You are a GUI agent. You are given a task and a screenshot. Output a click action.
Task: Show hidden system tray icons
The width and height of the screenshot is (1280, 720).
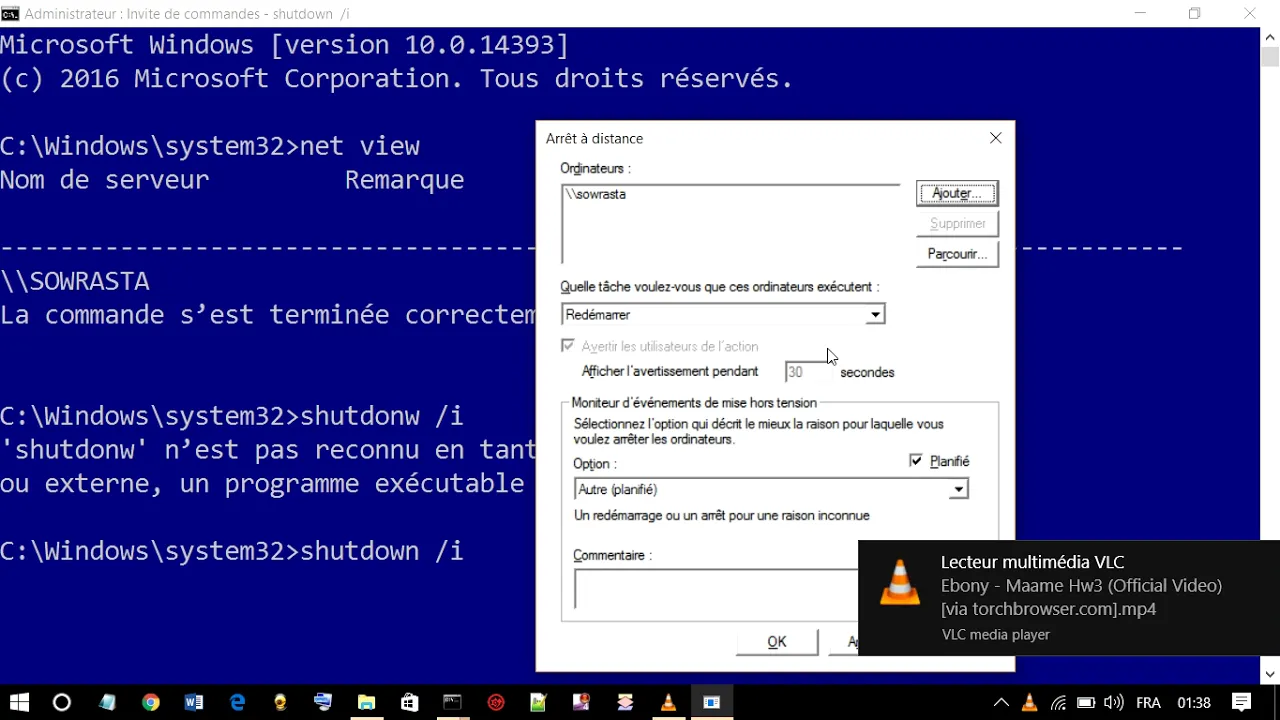(x=1001, y=703)
